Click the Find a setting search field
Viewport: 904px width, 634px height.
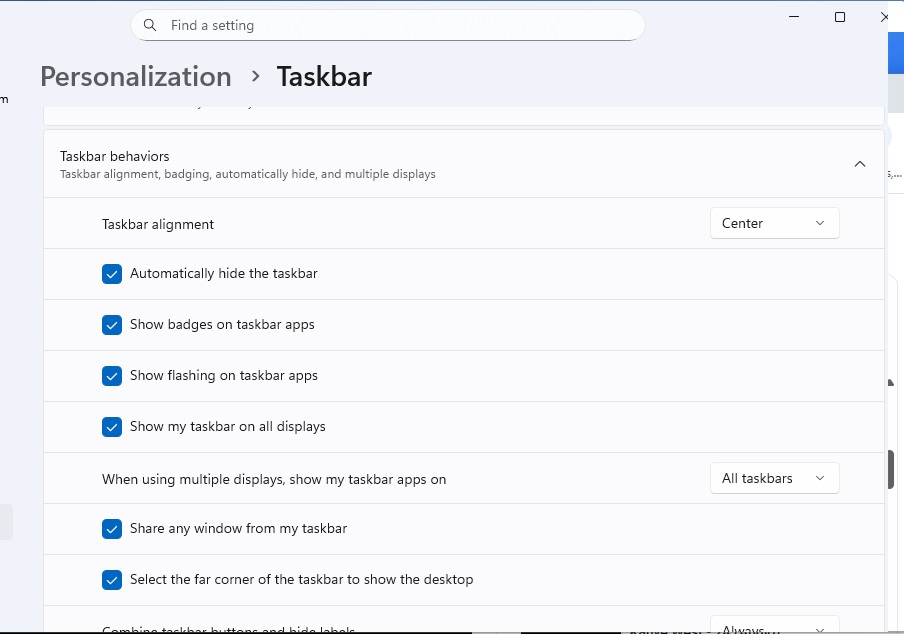pyautogui.click(x=390, y=25)
